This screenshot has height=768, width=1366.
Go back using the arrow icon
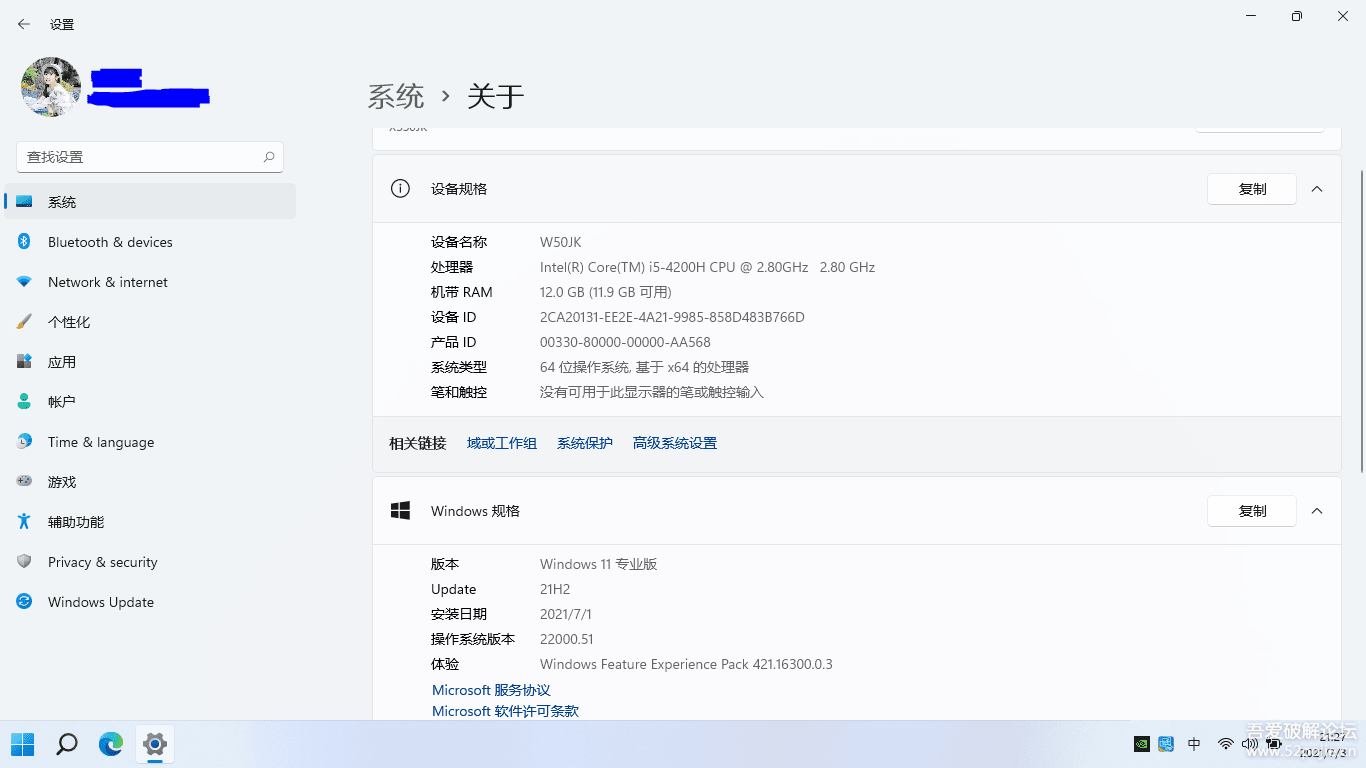click(x=24, y=24)
